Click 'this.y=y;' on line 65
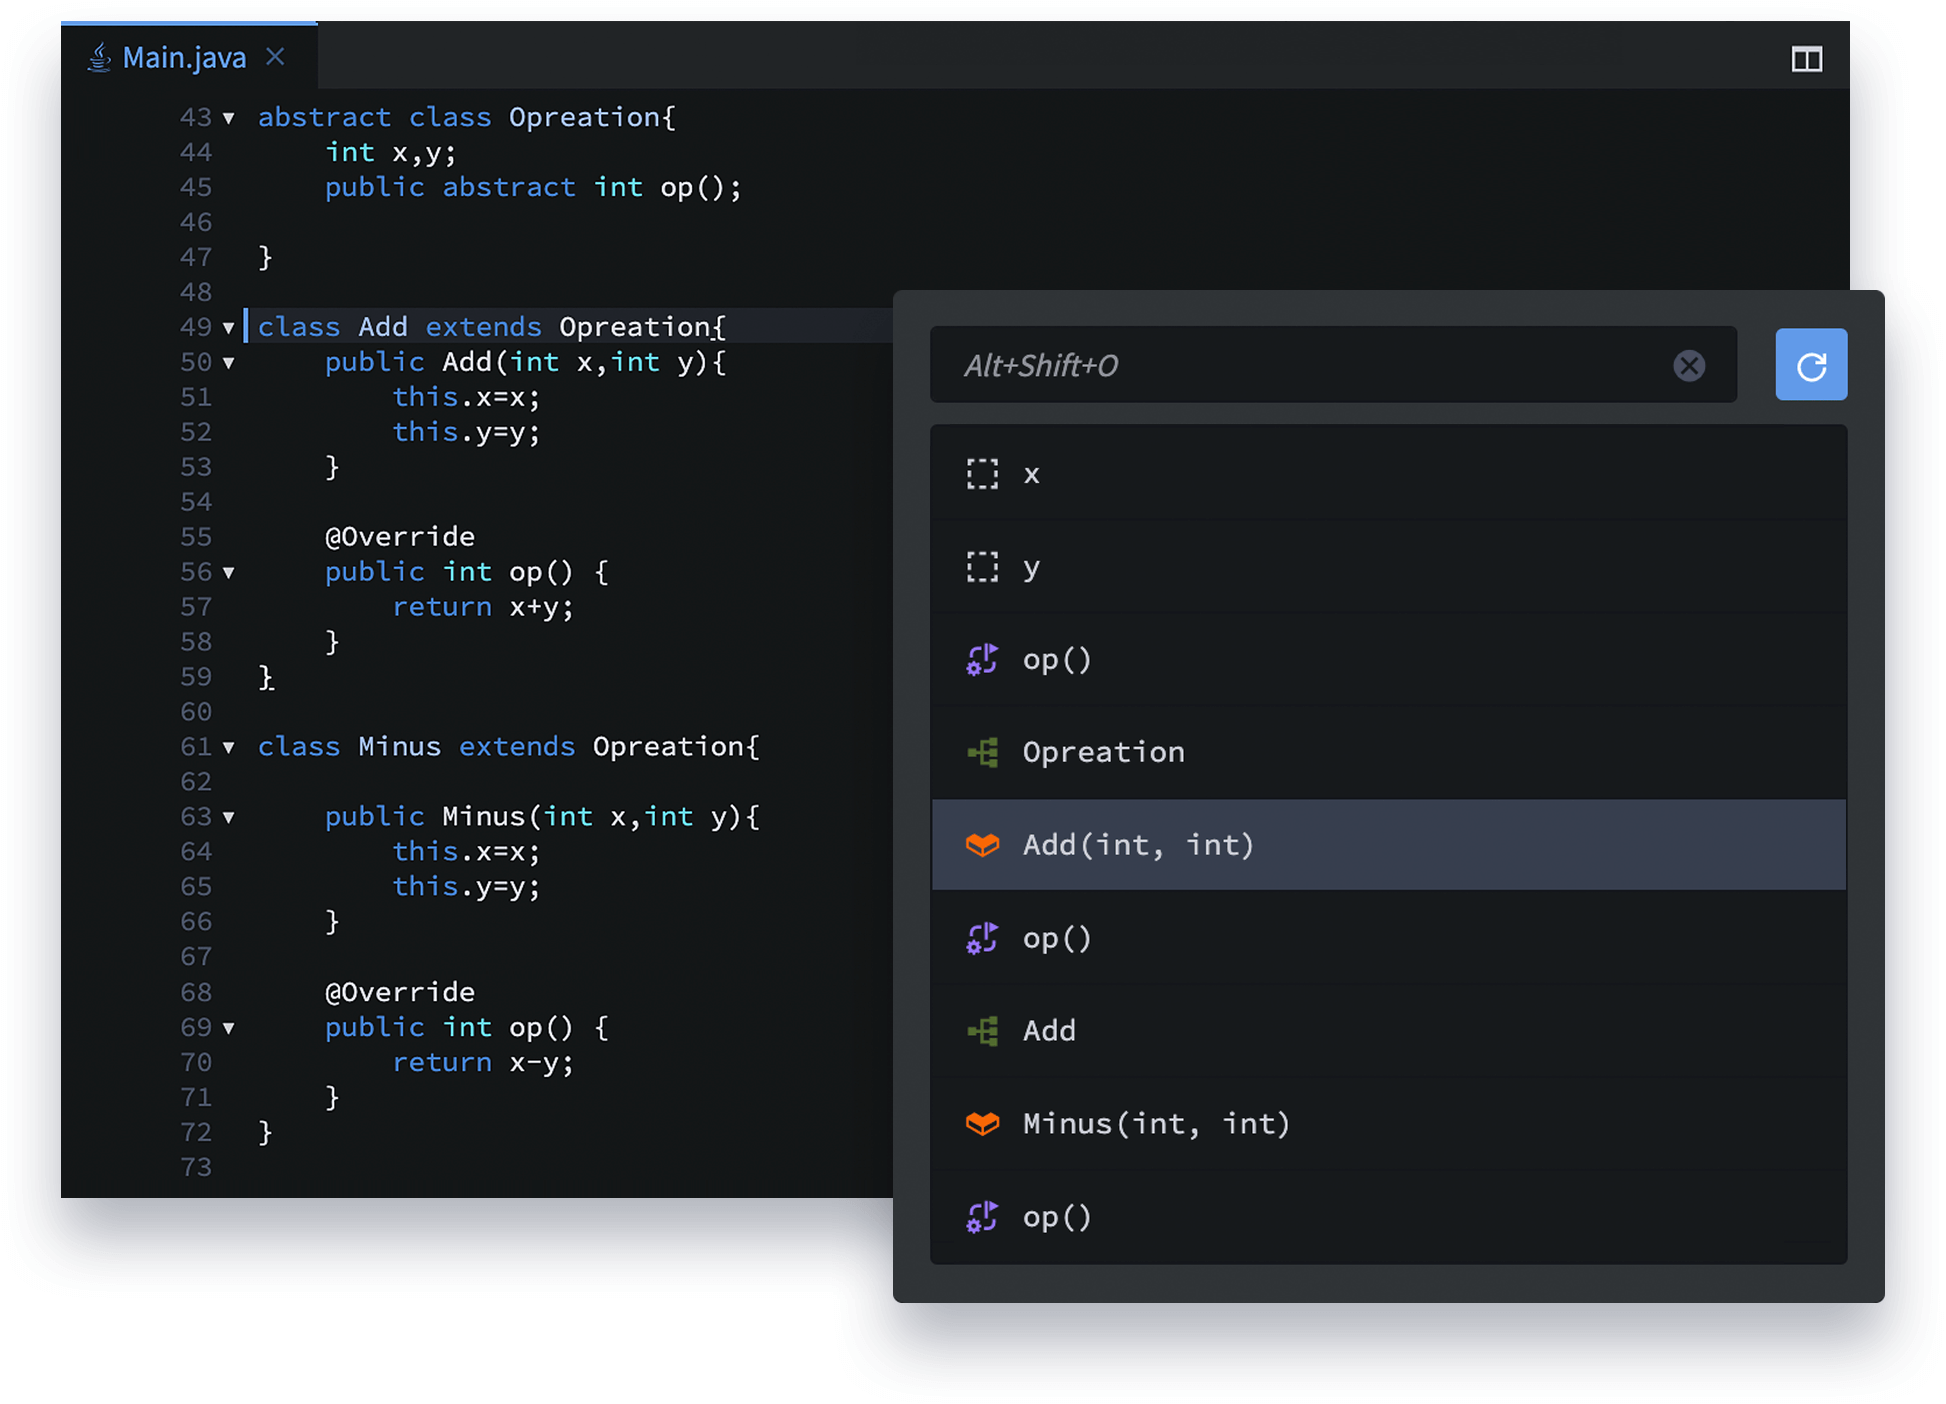The image size is (1946, 1404). (x=466, y=886)
